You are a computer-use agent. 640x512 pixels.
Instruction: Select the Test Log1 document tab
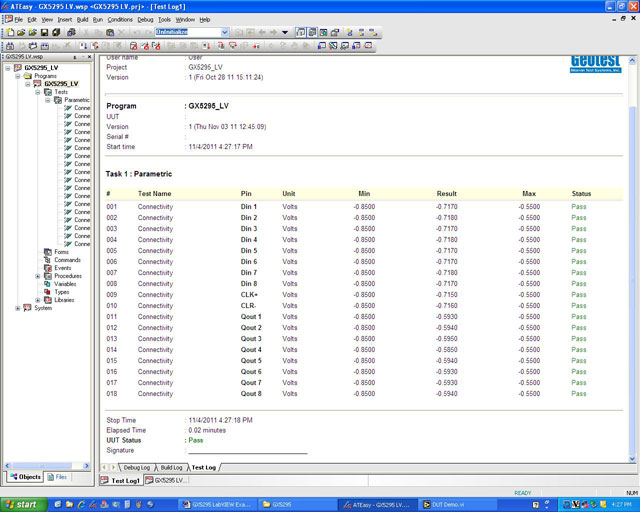coord(121,481)
